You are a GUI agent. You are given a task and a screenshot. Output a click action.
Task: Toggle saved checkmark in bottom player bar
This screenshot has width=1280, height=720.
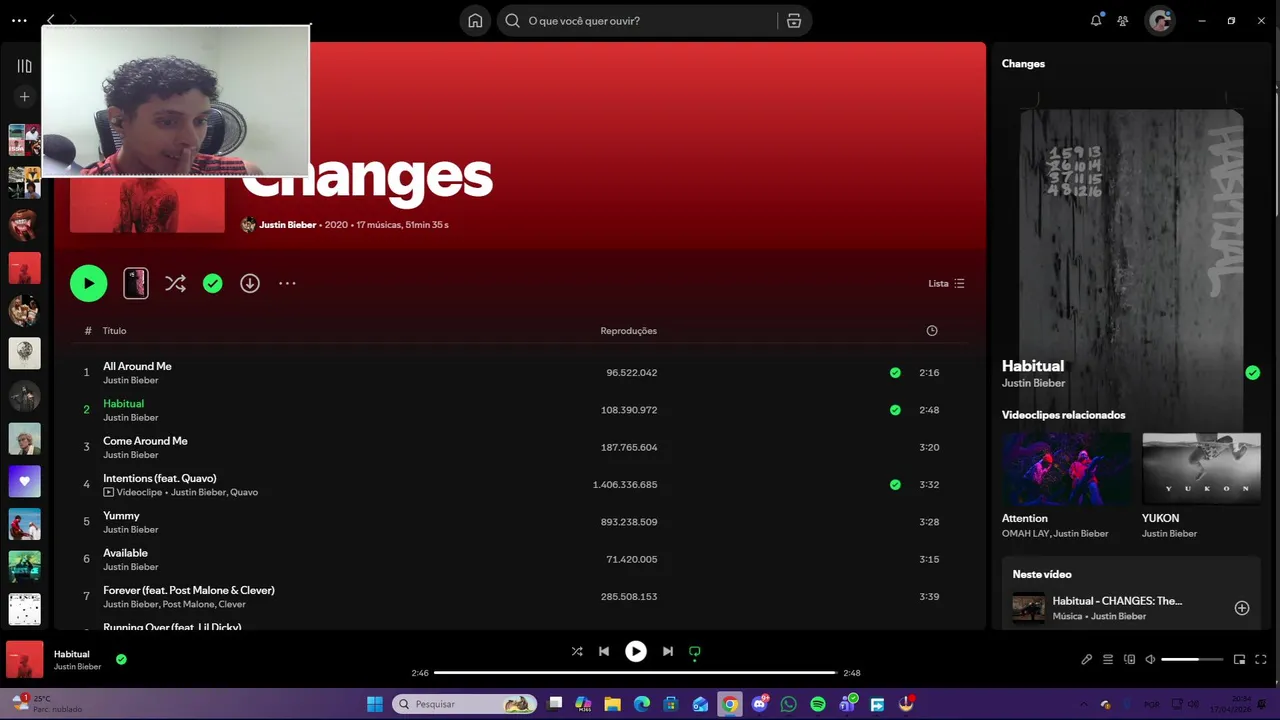[x=121, y=660]
